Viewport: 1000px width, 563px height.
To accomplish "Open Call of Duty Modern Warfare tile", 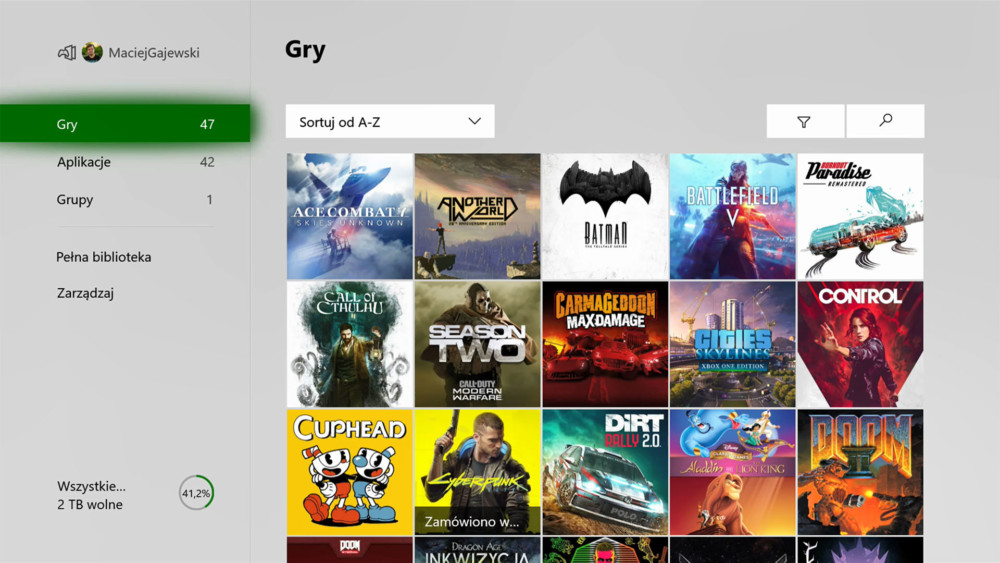I will (477, 344).
